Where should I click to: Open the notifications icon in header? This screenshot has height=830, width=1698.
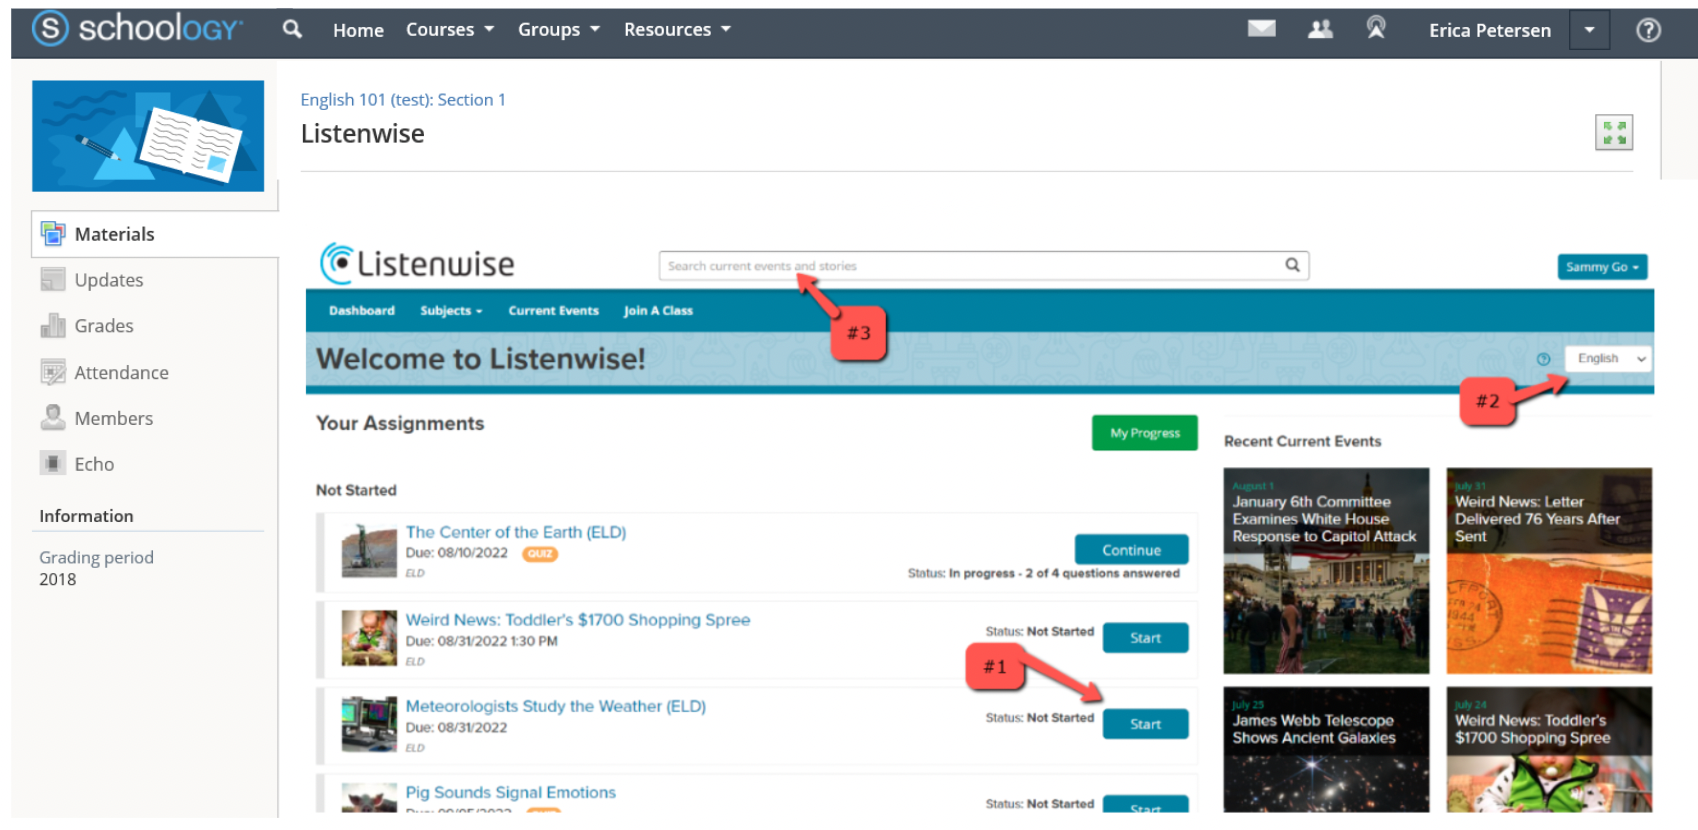tap(1376, 29)
